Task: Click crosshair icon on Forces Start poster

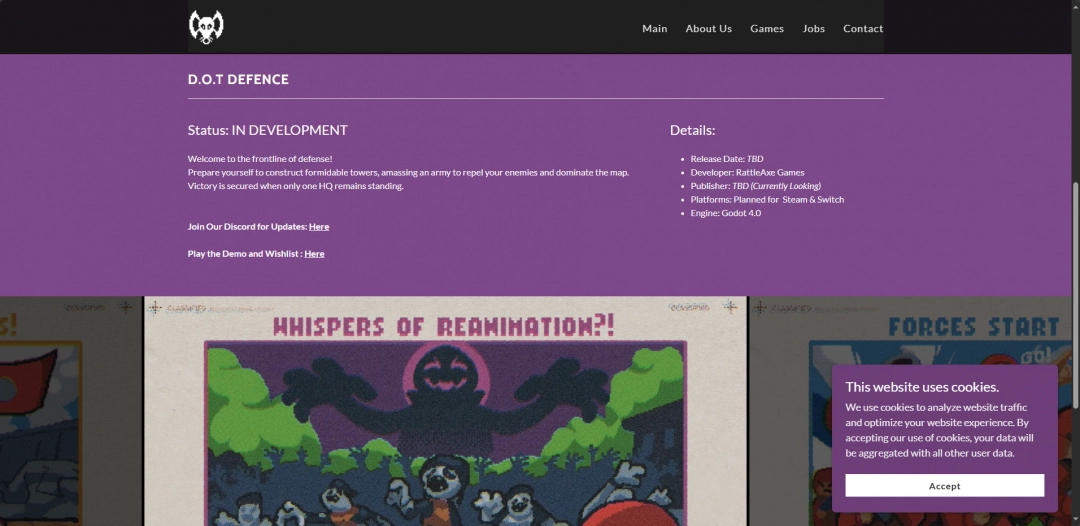Action: coord(762,308)
